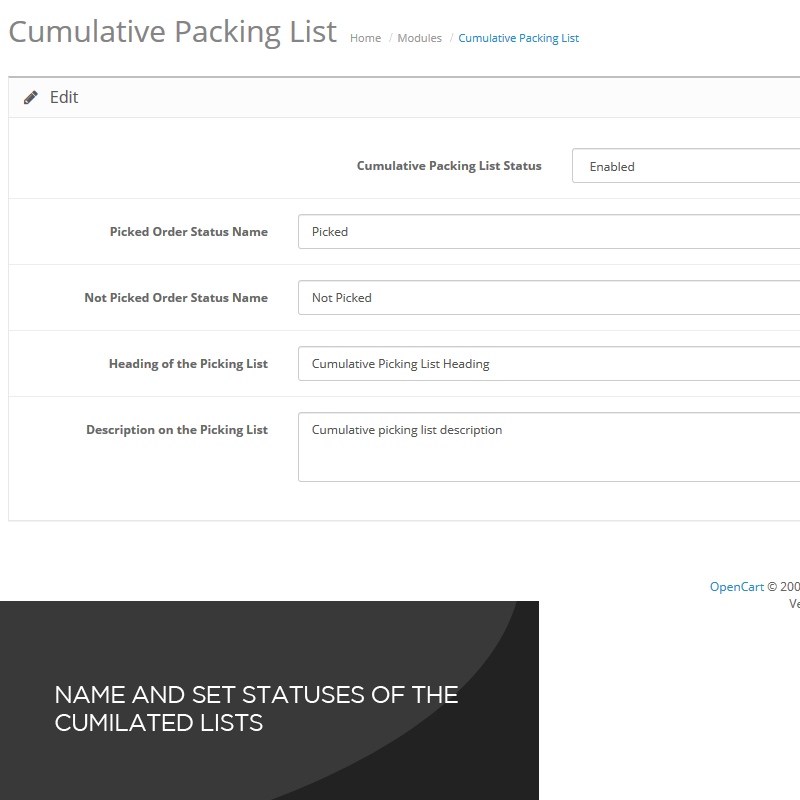Click the Description on the Picking List label
The image size is (800, 800).
pyautogui.click(x=177, y=430)
